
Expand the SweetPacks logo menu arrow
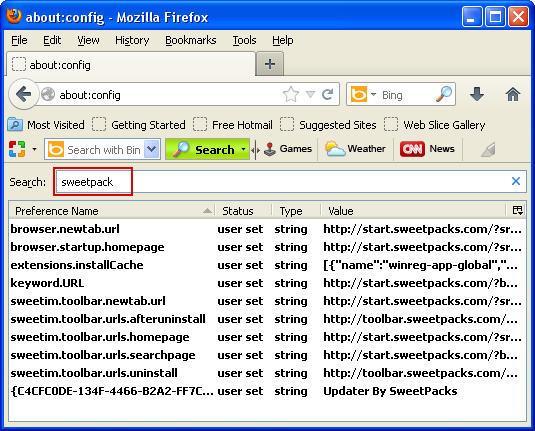34,149
